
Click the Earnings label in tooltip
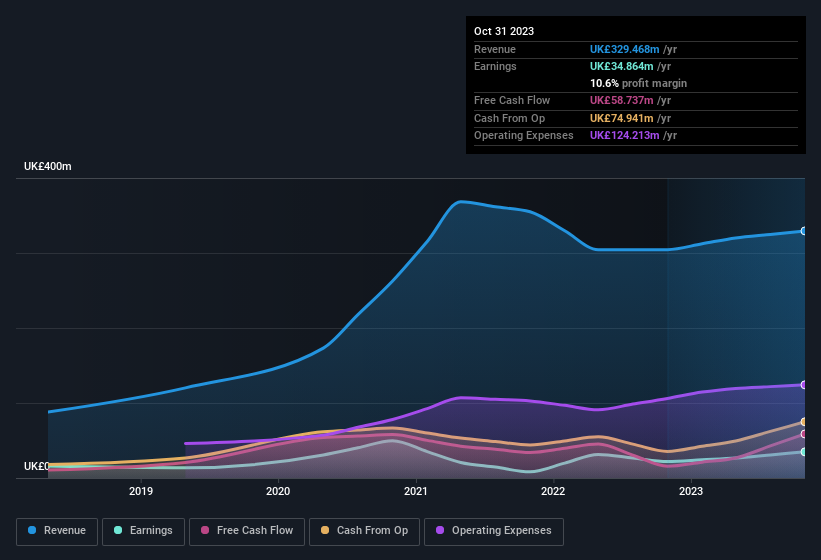click(x=495, y=66)
